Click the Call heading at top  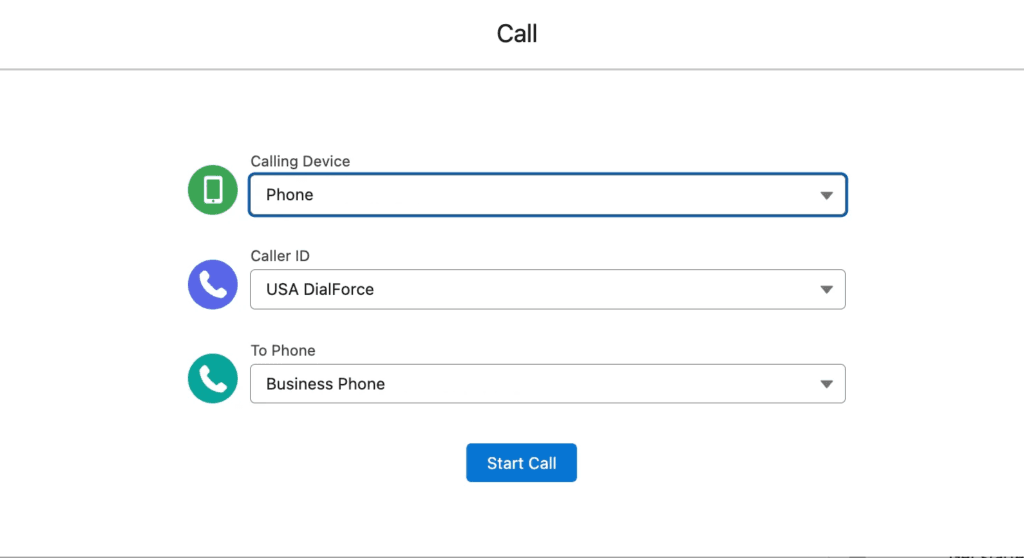tap(517, 33)
